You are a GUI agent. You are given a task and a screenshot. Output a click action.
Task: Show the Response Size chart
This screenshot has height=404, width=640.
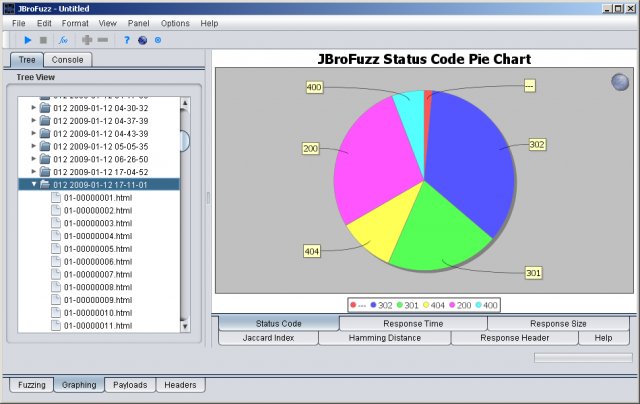tap(558, 324)
